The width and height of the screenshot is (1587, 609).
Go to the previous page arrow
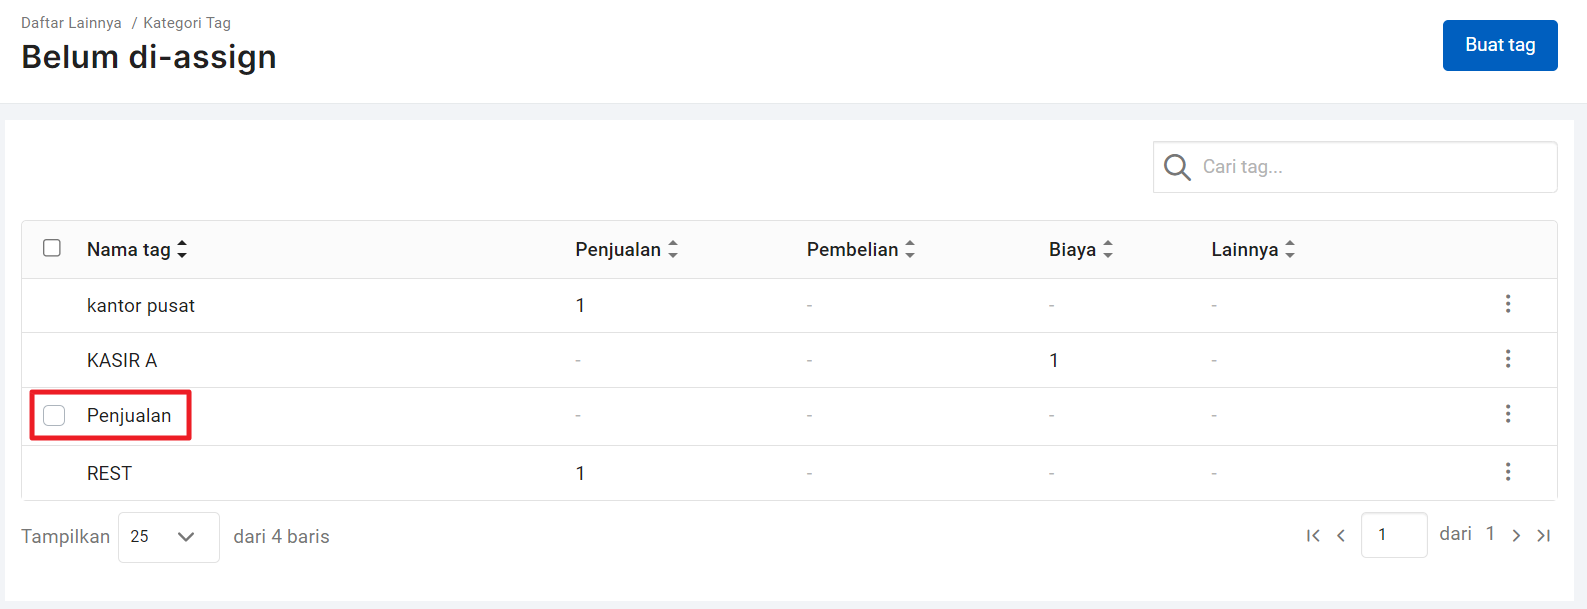(x=1341, y=536)
